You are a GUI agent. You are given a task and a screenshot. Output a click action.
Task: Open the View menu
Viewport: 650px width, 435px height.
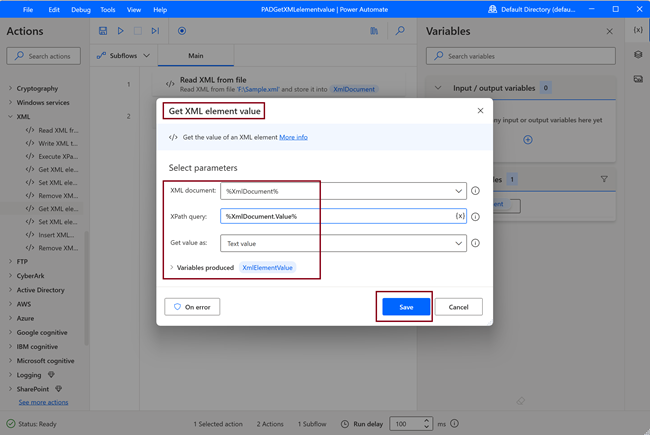(133, 9)
